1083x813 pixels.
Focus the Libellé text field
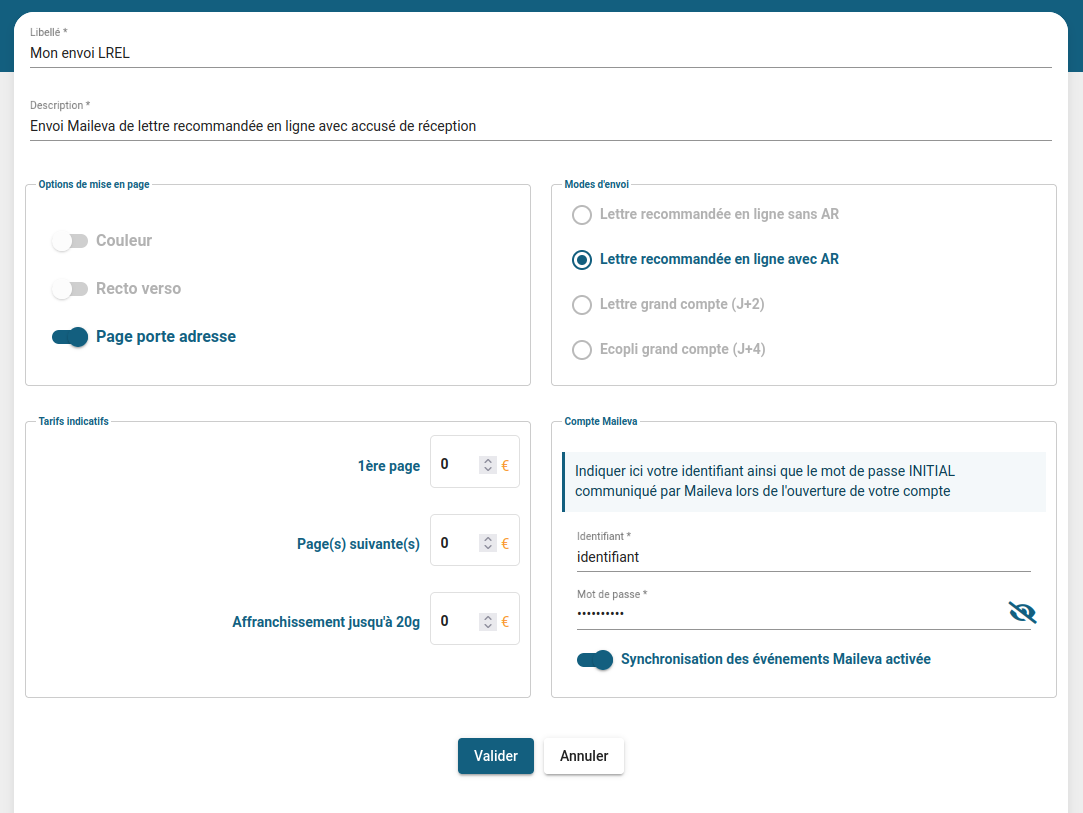(x=540, y=54)
